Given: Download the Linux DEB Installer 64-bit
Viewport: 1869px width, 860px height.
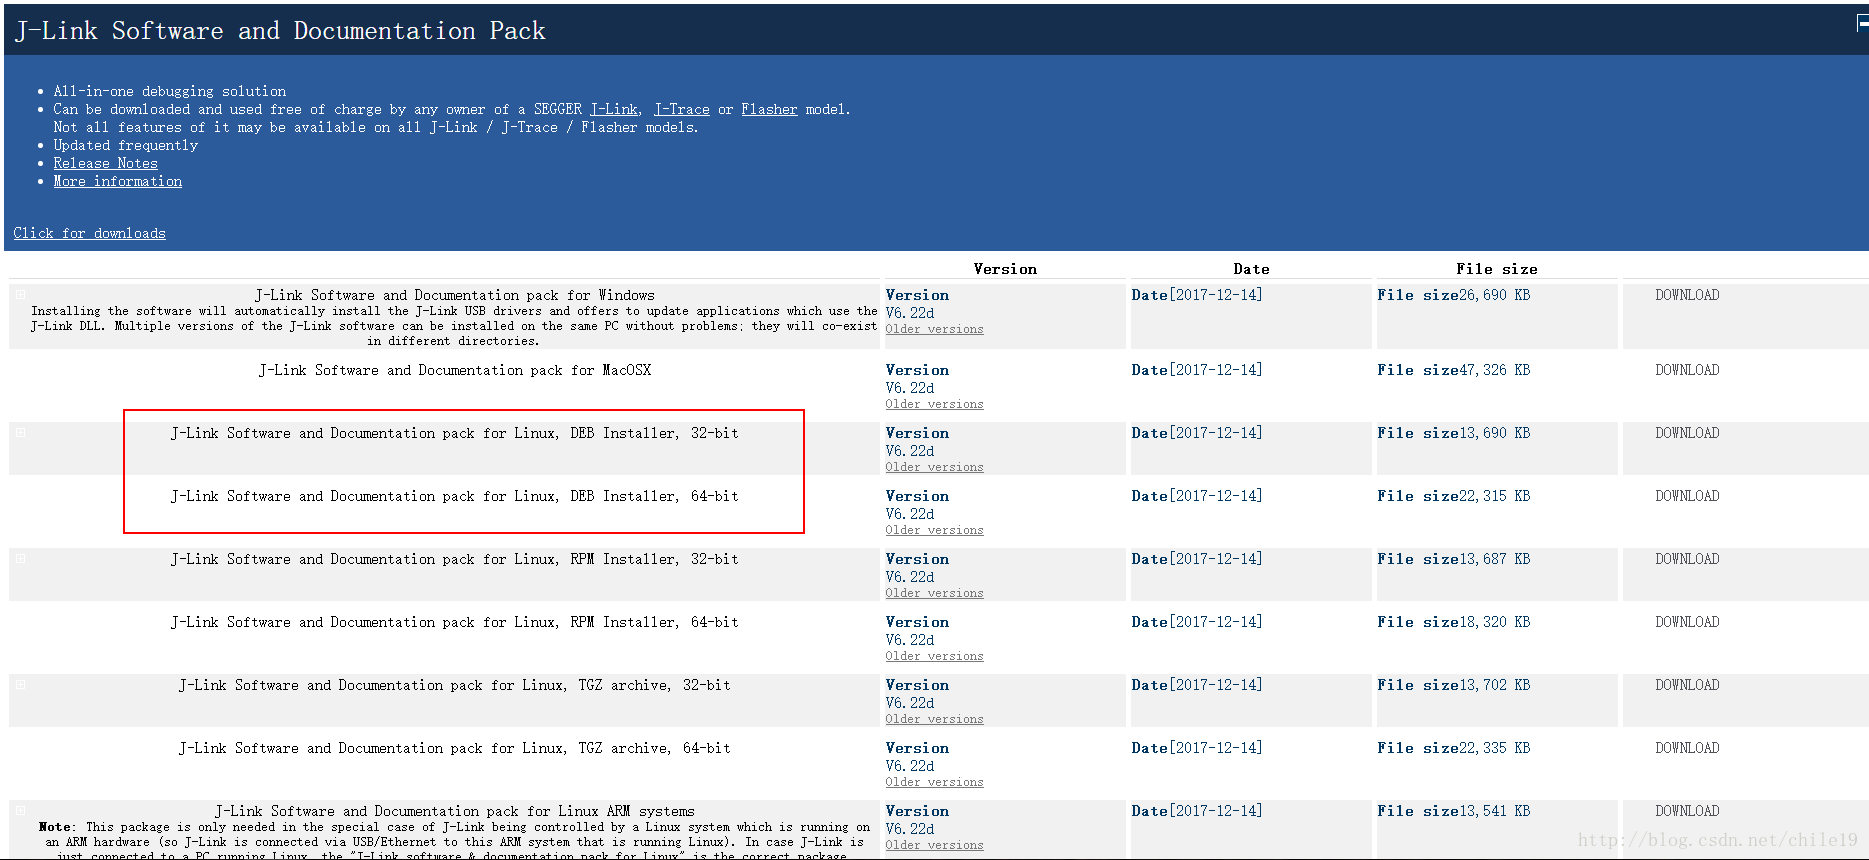Looking at the screenshot, I should point(1687,496).
